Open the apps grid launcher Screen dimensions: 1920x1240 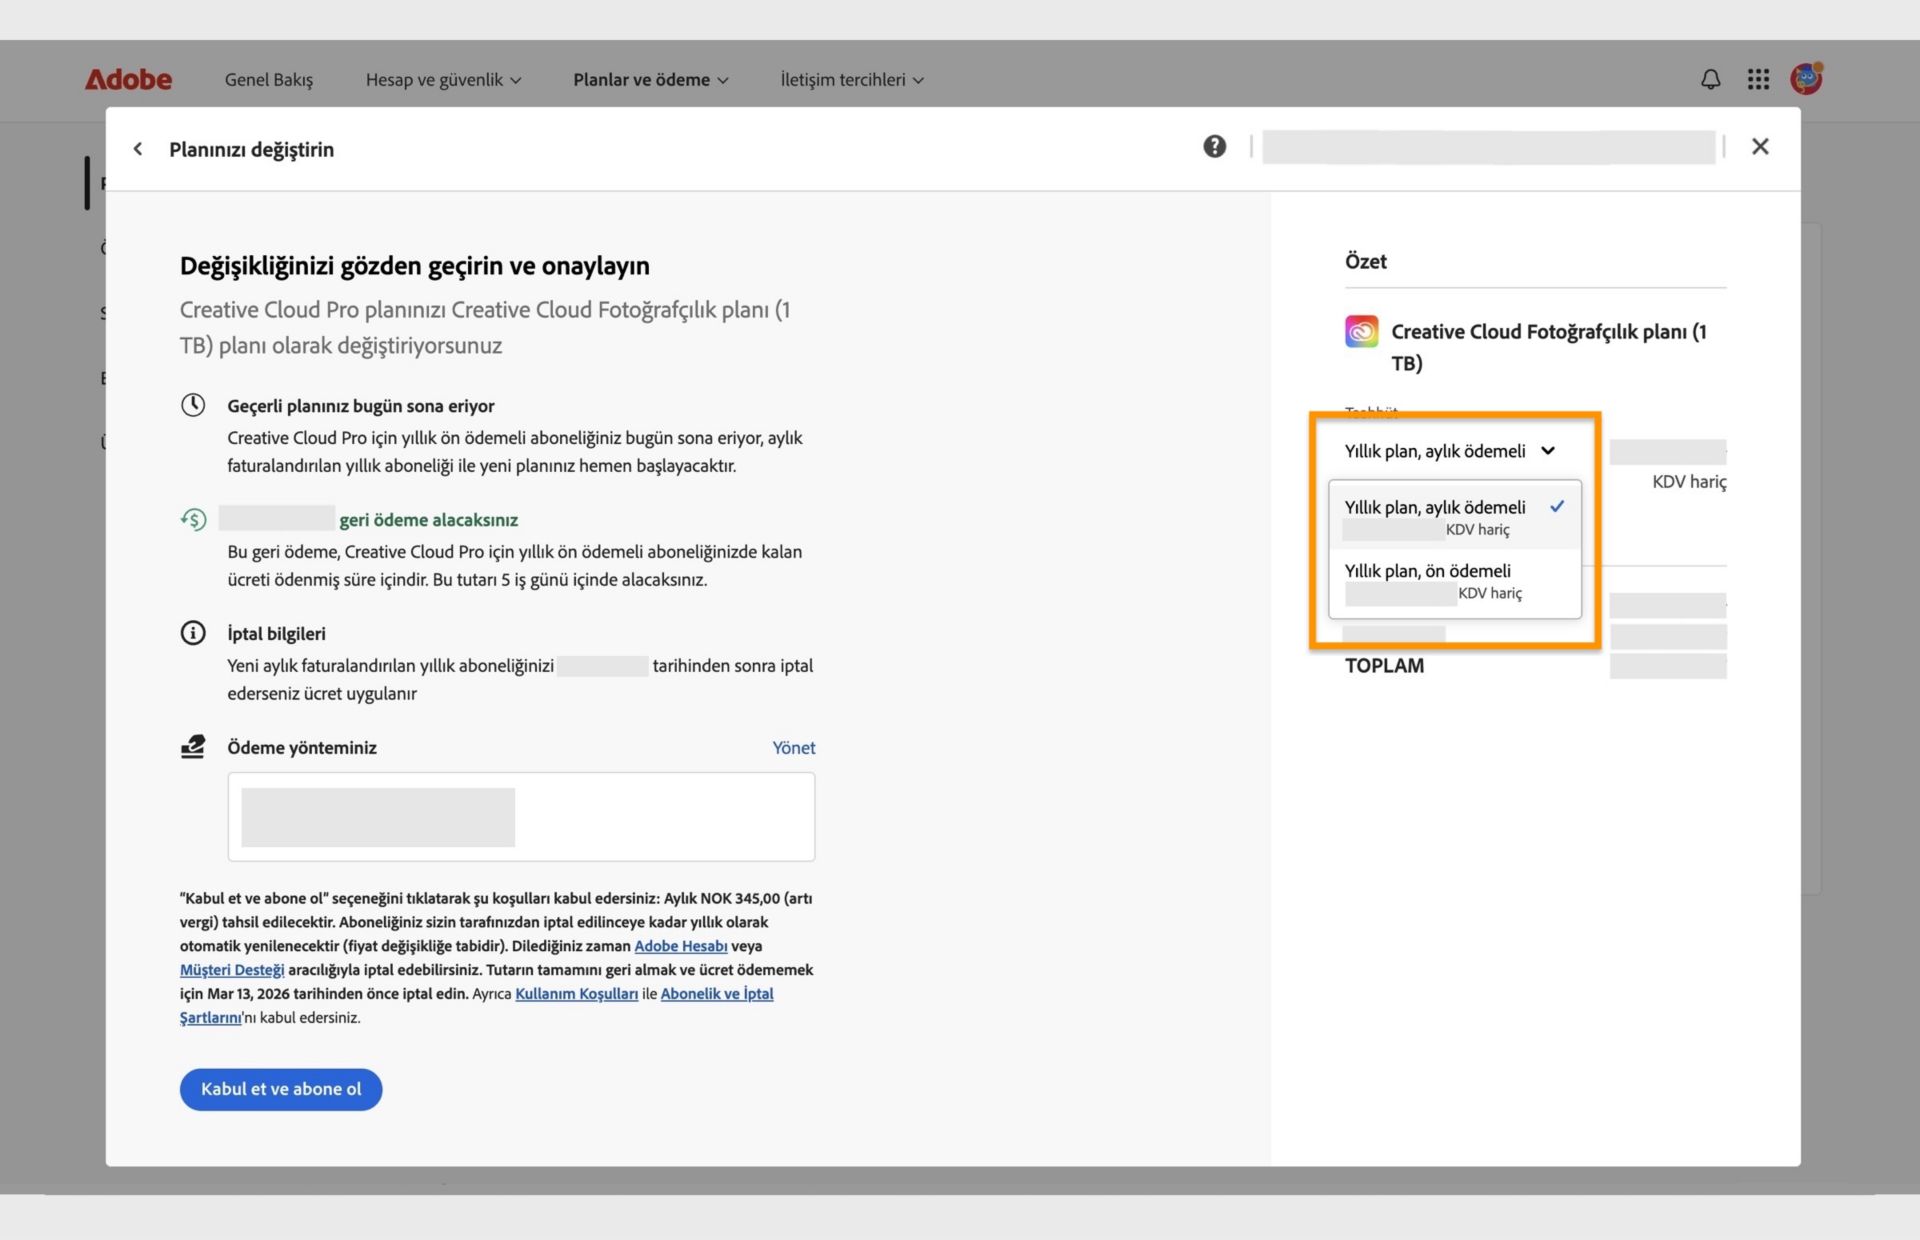click(1758, 79)
